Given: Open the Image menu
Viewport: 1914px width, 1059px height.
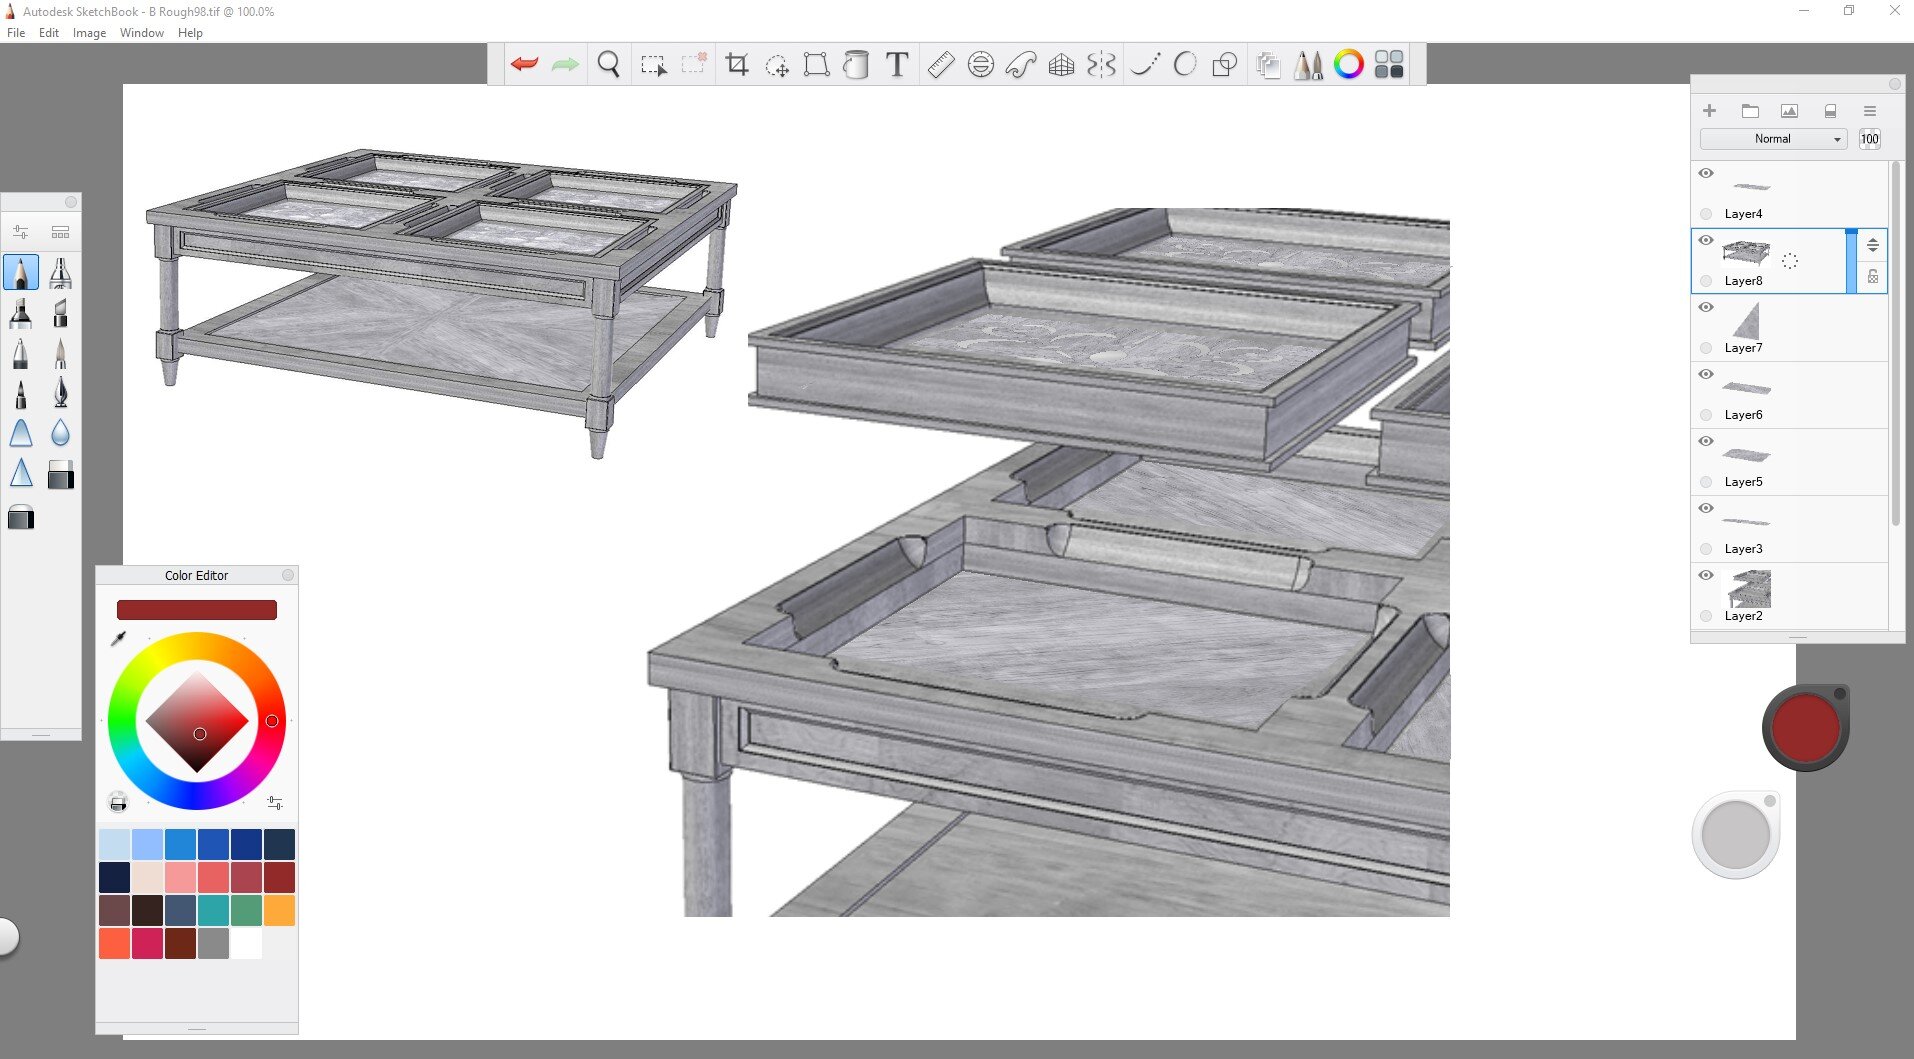Looking at the screenshot, I should (x=89, y=33).
